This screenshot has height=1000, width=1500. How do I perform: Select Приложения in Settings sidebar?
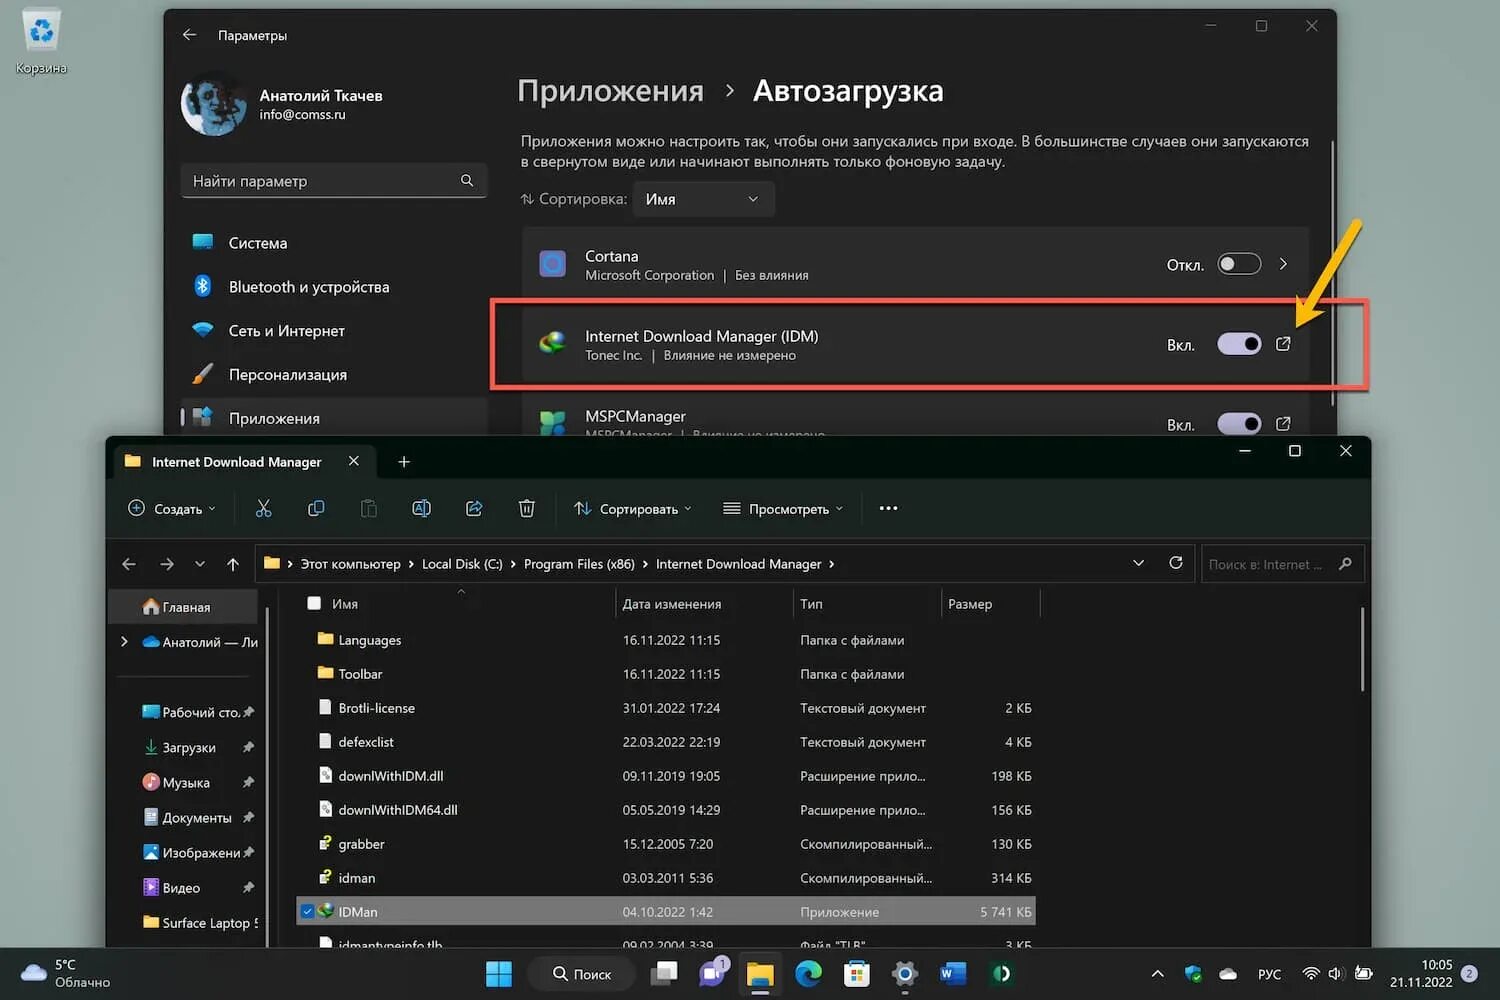pos(333,418)
